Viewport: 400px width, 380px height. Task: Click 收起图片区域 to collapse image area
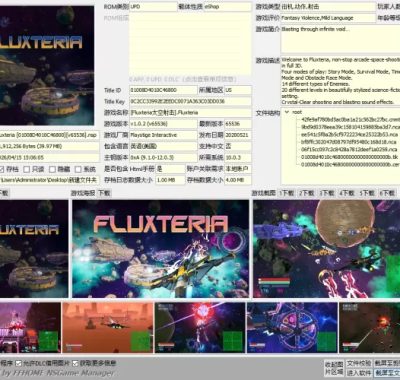click(334, 368)
